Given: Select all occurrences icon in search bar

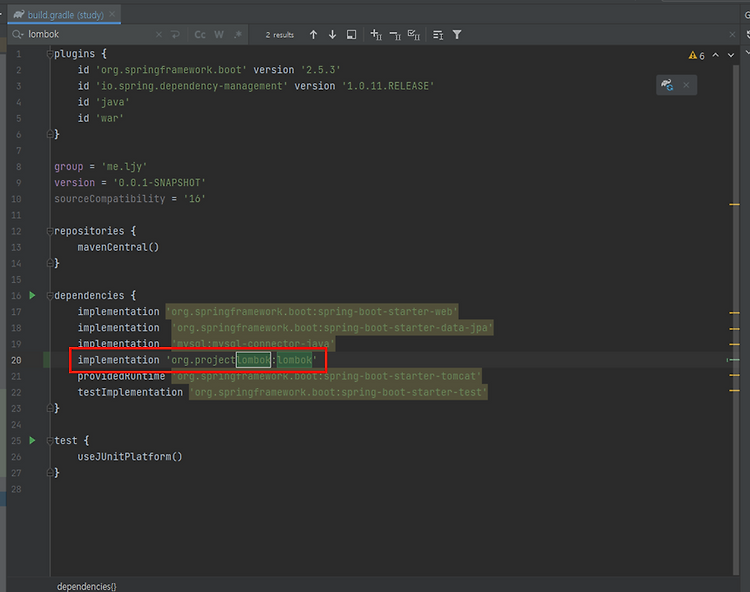Looking at the screenshot, I should (x=414, y=35).
